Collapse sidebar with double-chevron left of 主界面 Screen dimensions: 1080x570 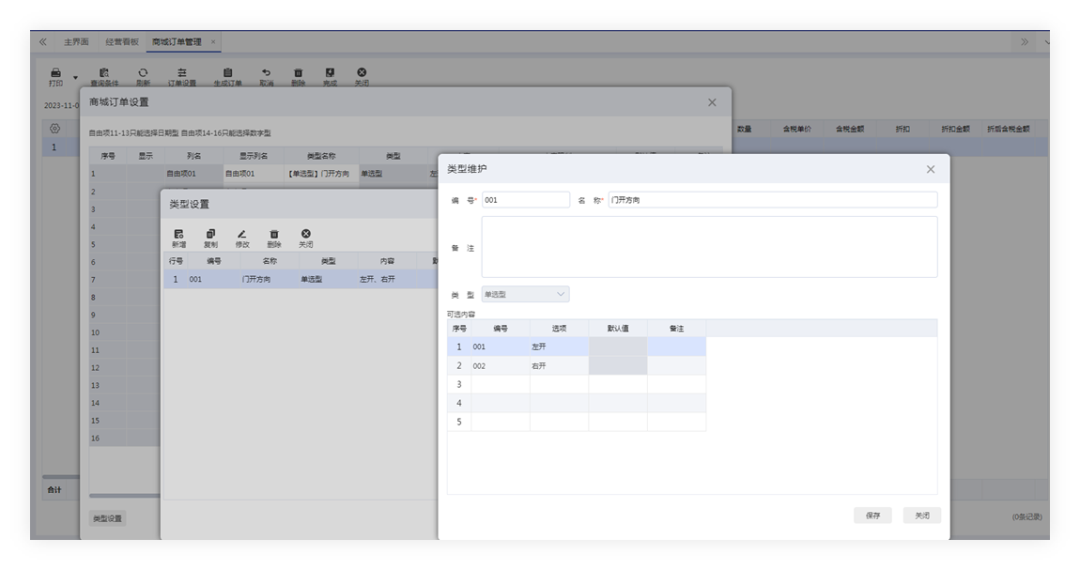click(42, 42)
